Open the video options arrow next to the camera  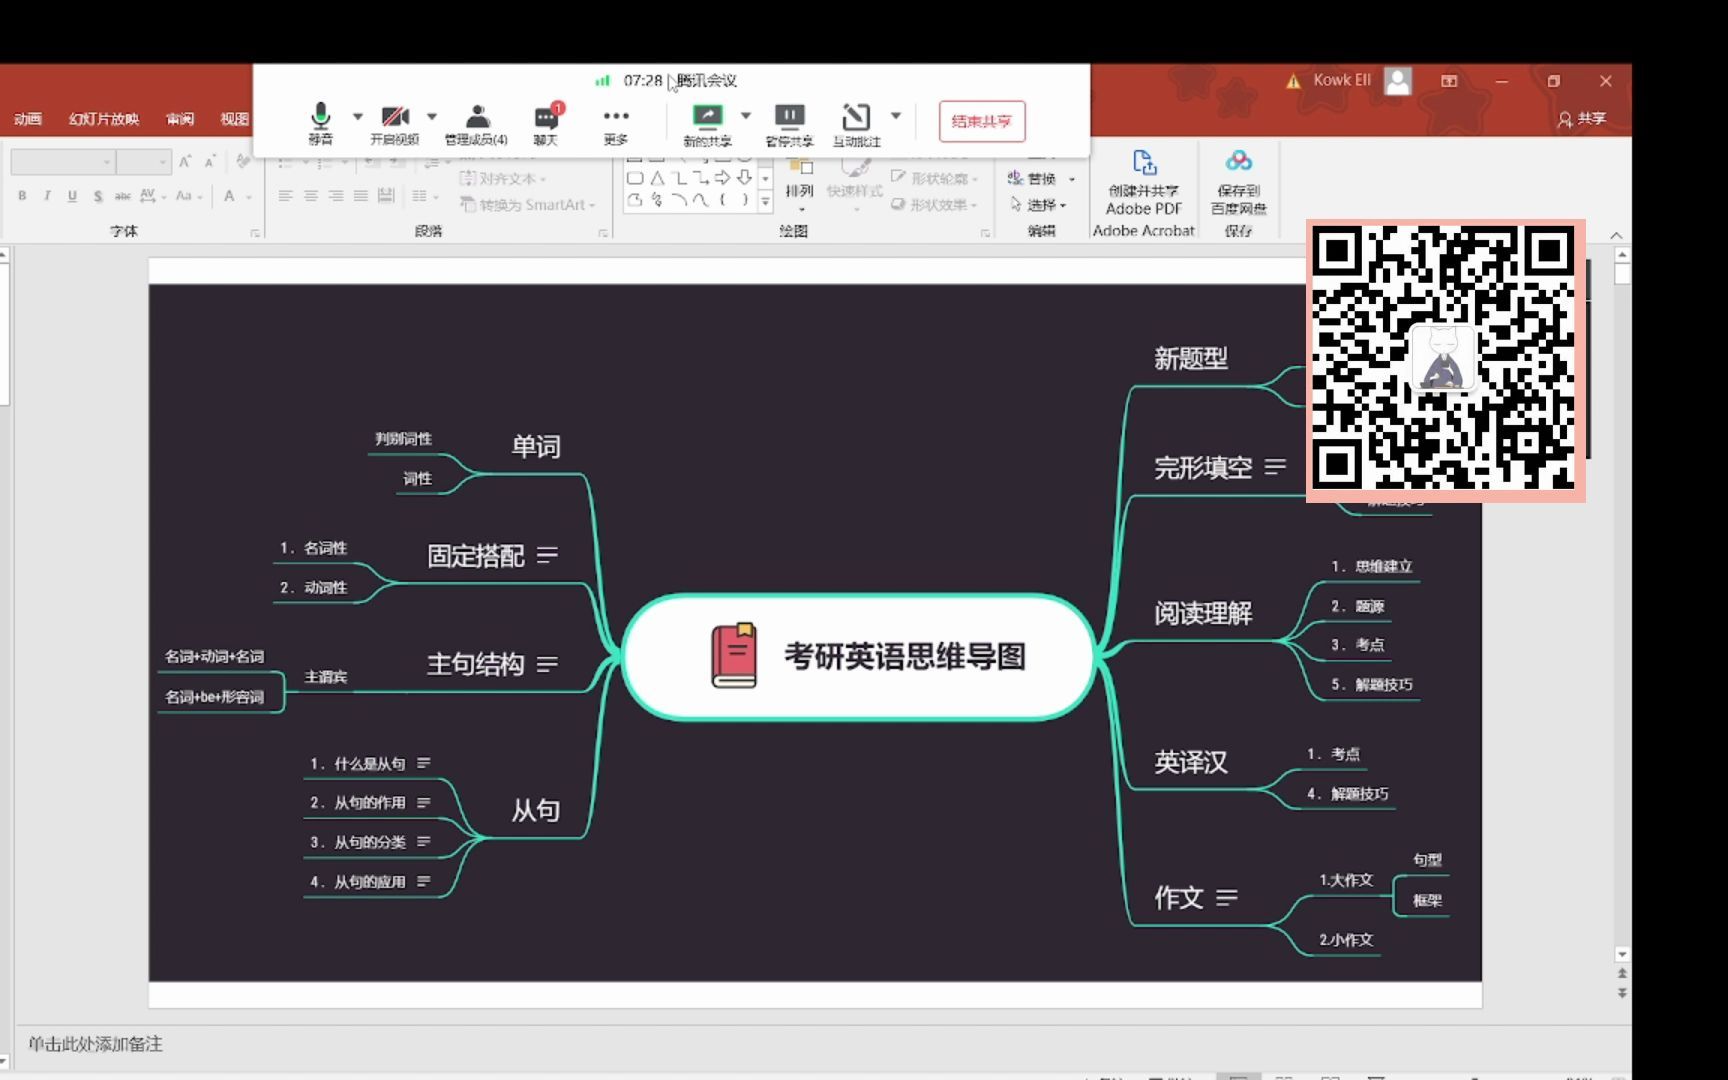(x=432, y=117)
